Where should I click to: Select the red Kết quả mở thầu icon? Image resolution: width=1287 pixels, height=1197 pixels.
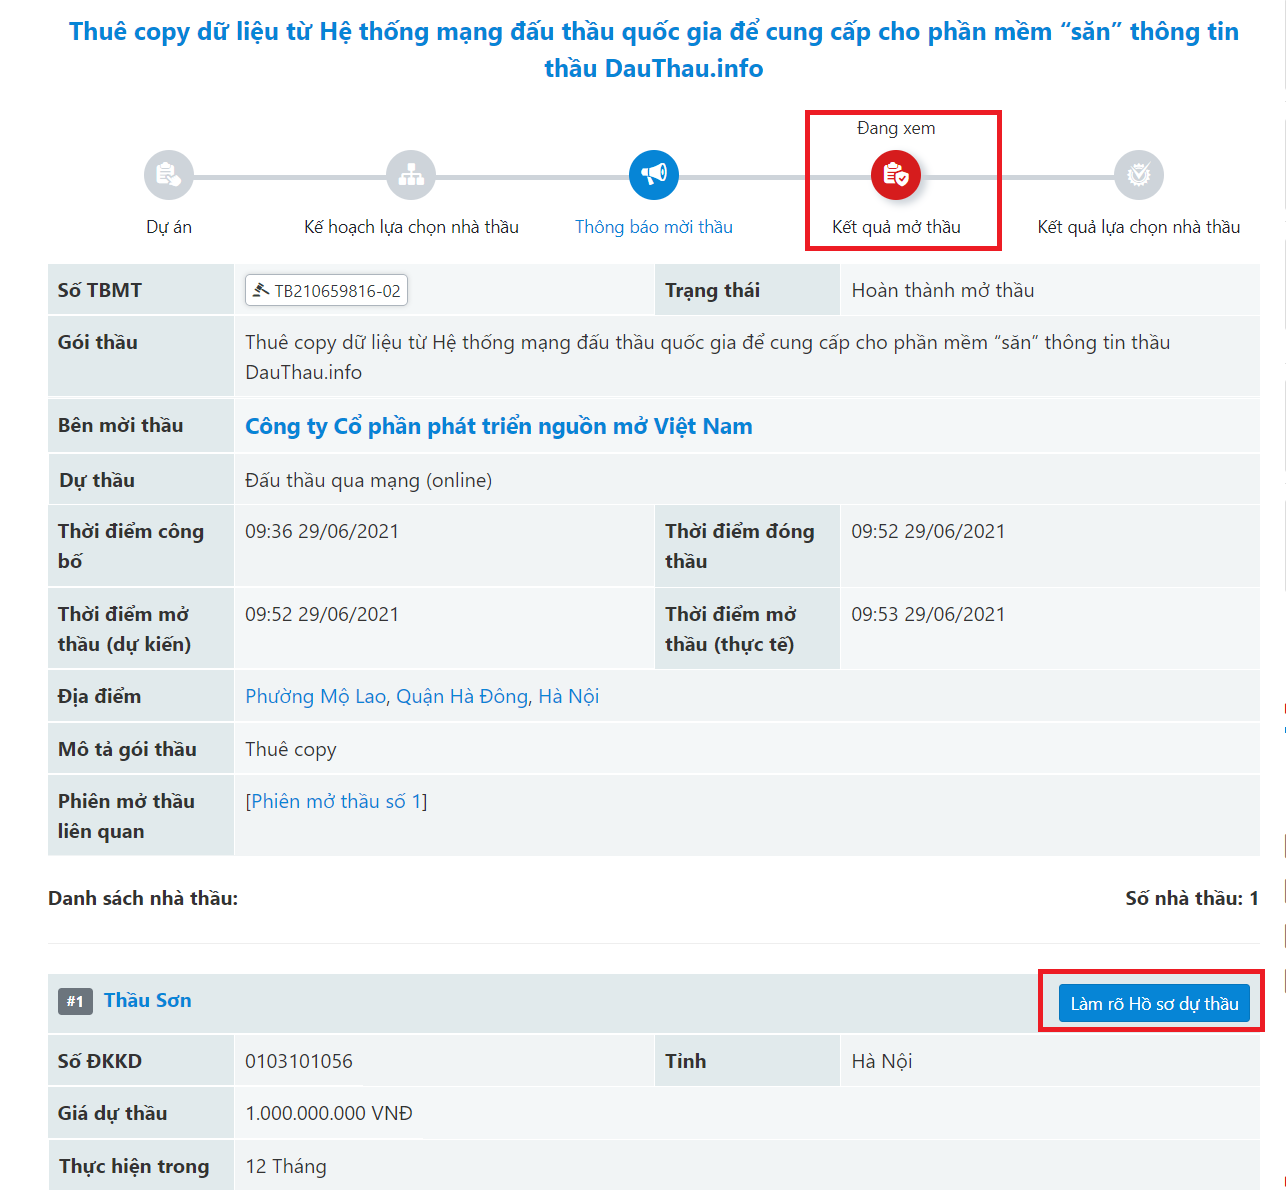(x=896, y=175)
